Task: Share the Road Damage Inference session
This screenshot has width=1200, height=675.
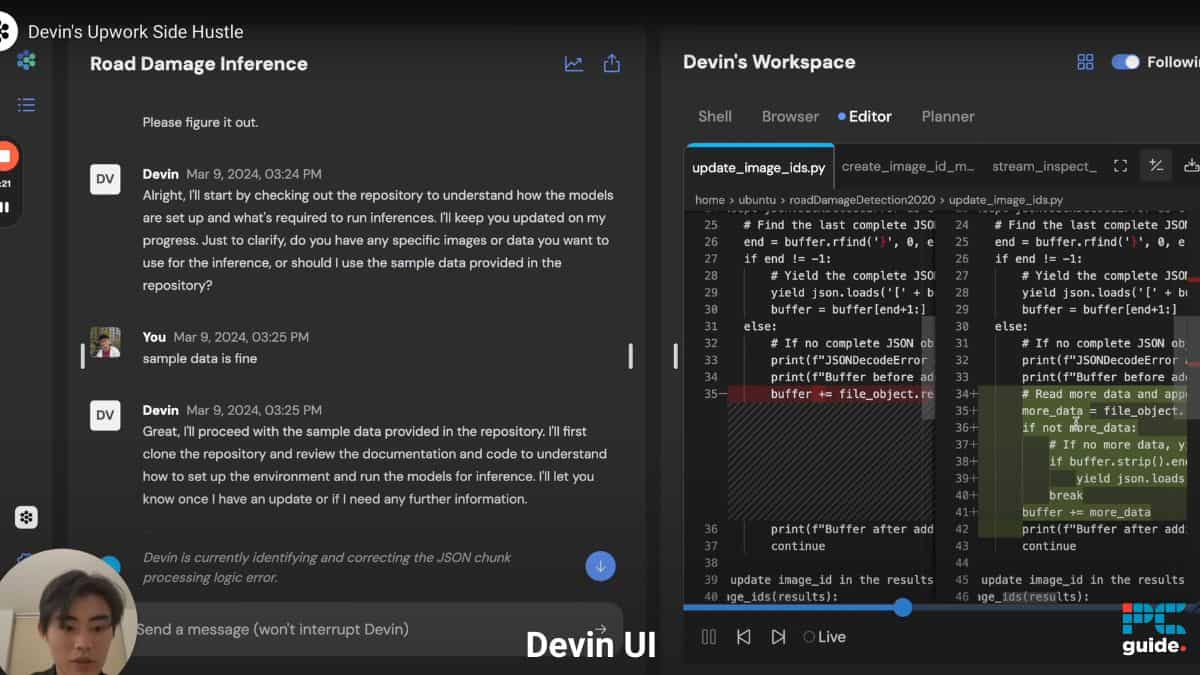Action: (x=612, y=64)
